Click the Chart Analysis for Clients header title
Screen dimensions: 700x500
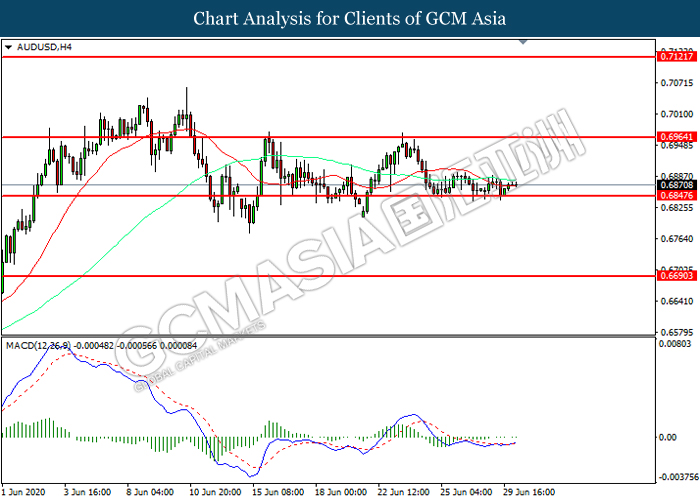[x=350, y=19]
